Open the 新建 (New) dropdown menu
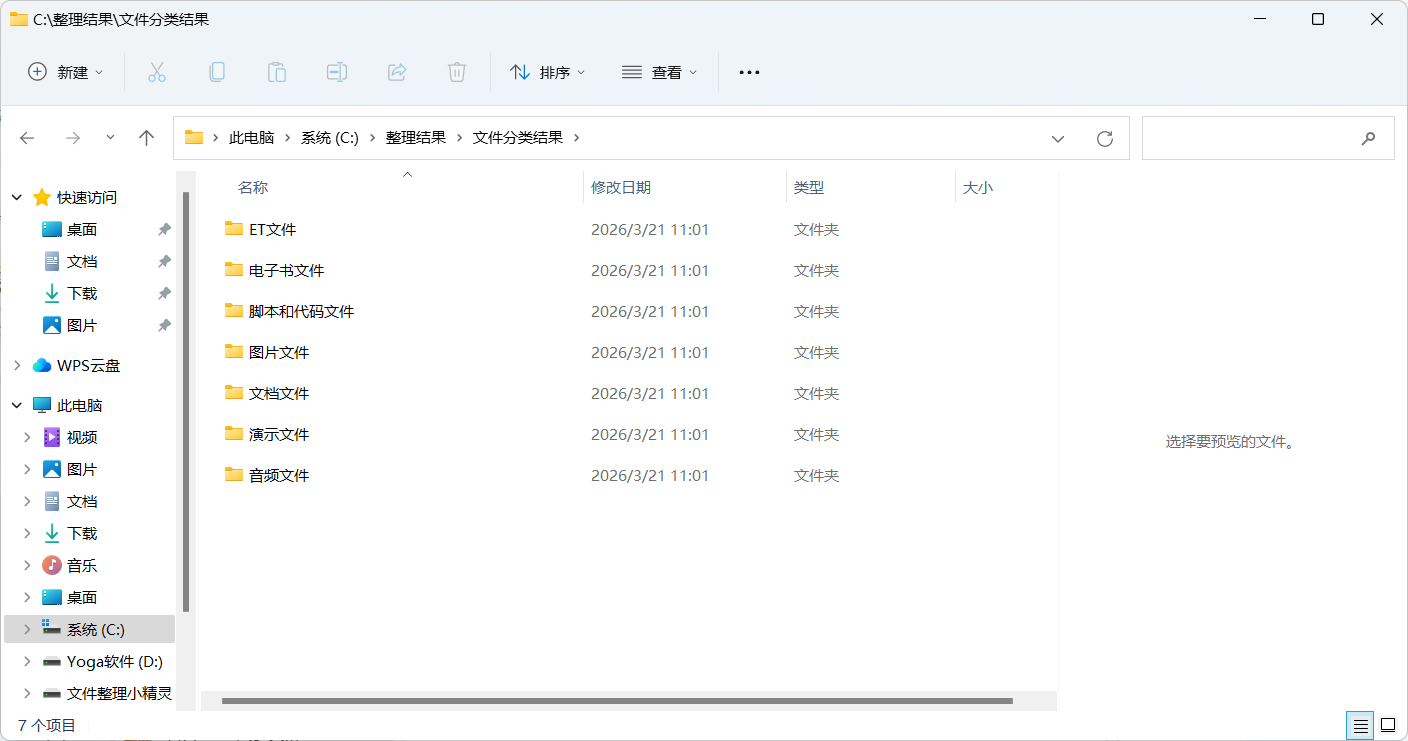 pyautogui.click(x=66, y=72)
